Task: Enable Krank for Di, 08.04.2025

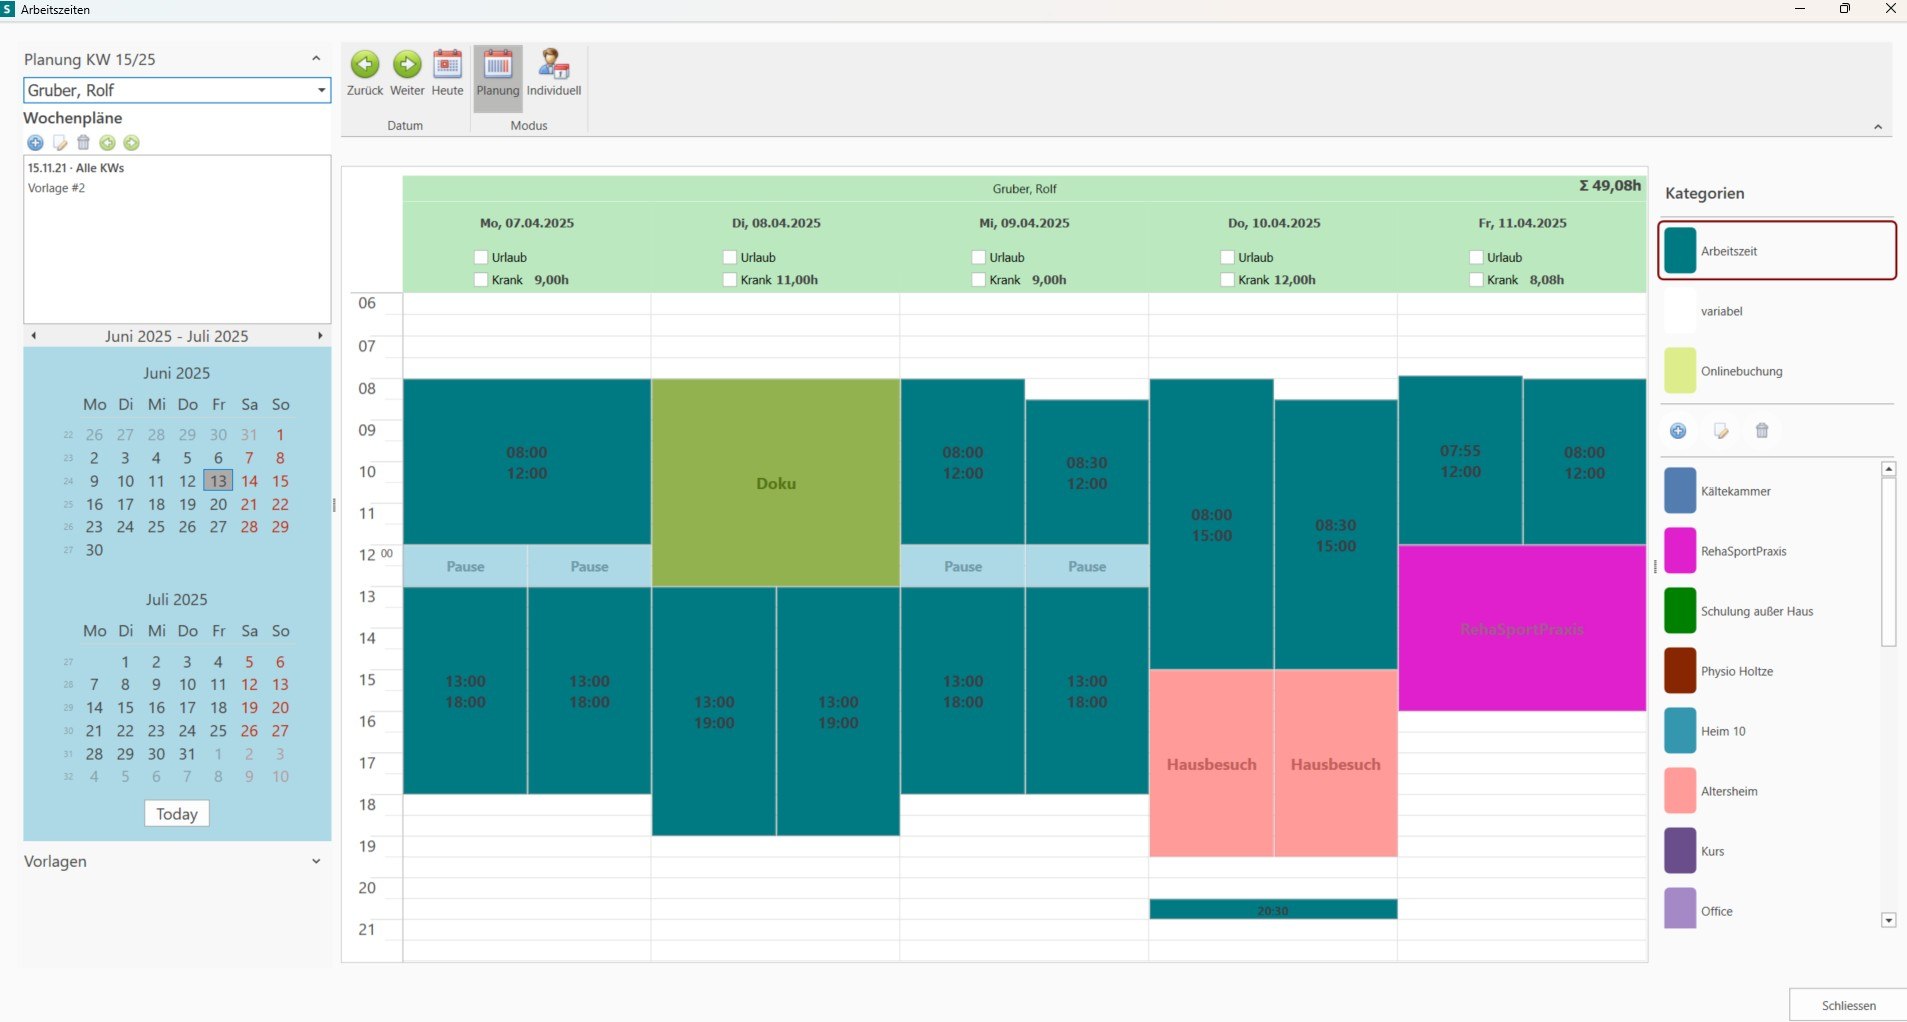Action: [x=729, y=280]
